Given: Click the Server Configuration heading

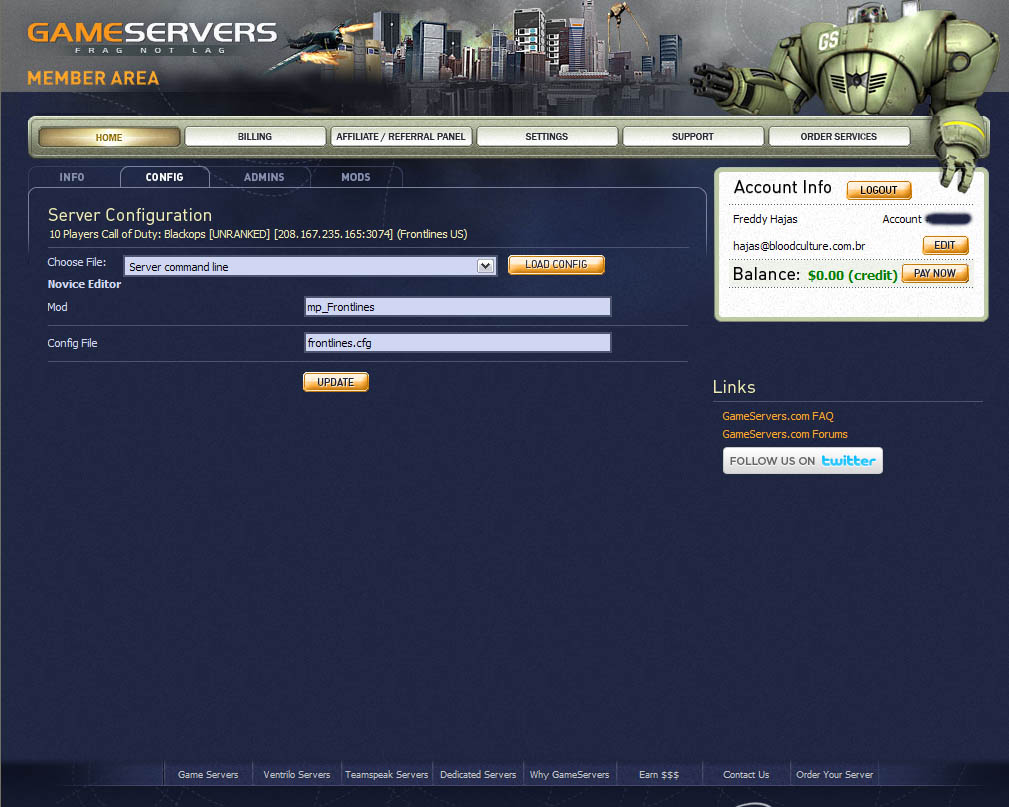Looking at the screenshot, I should click(130, 215).
